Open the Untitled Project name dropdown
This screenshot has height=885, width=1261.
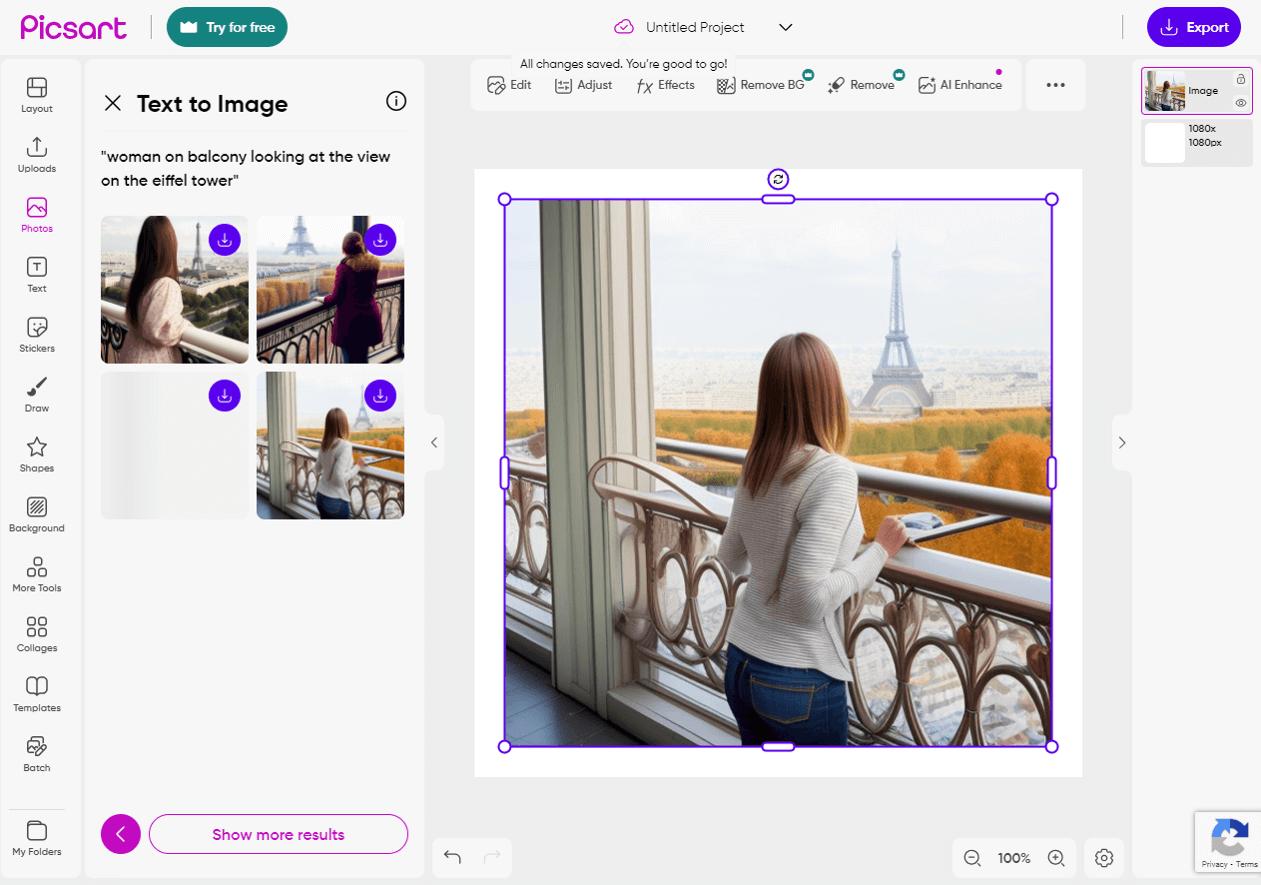click(785, 27)
